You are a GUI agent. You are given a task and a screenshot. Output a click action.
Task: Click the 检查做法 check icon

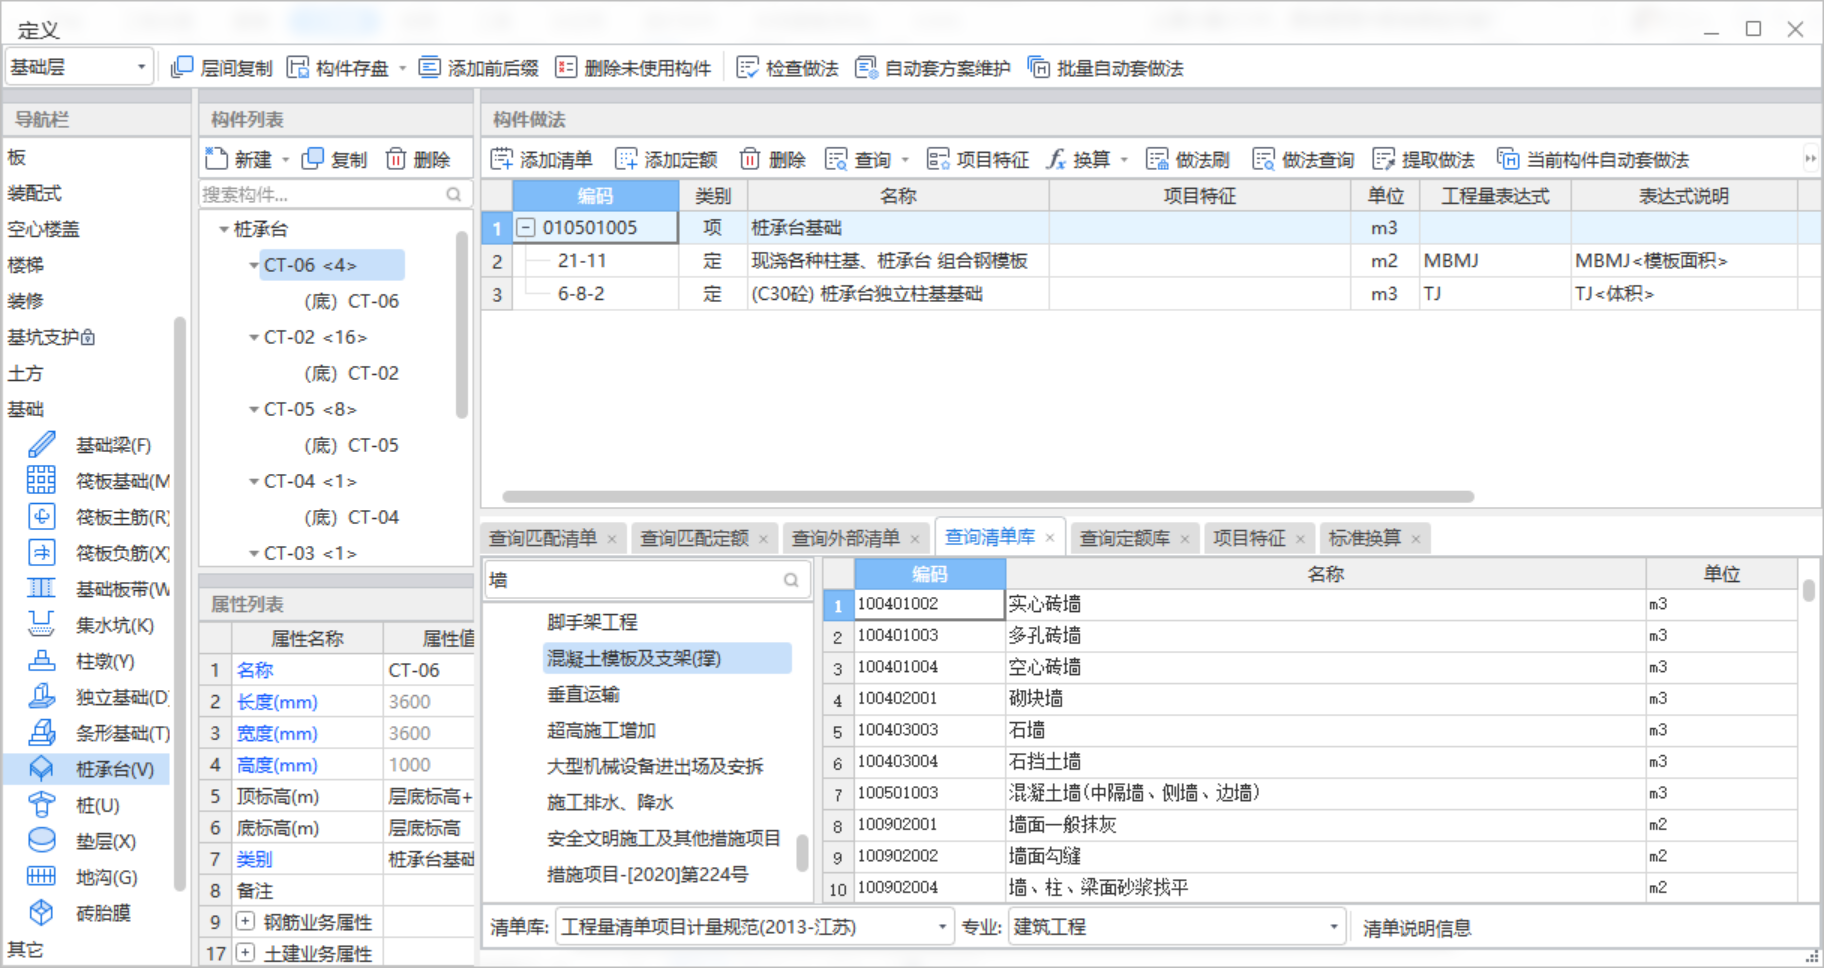[747, 67]
